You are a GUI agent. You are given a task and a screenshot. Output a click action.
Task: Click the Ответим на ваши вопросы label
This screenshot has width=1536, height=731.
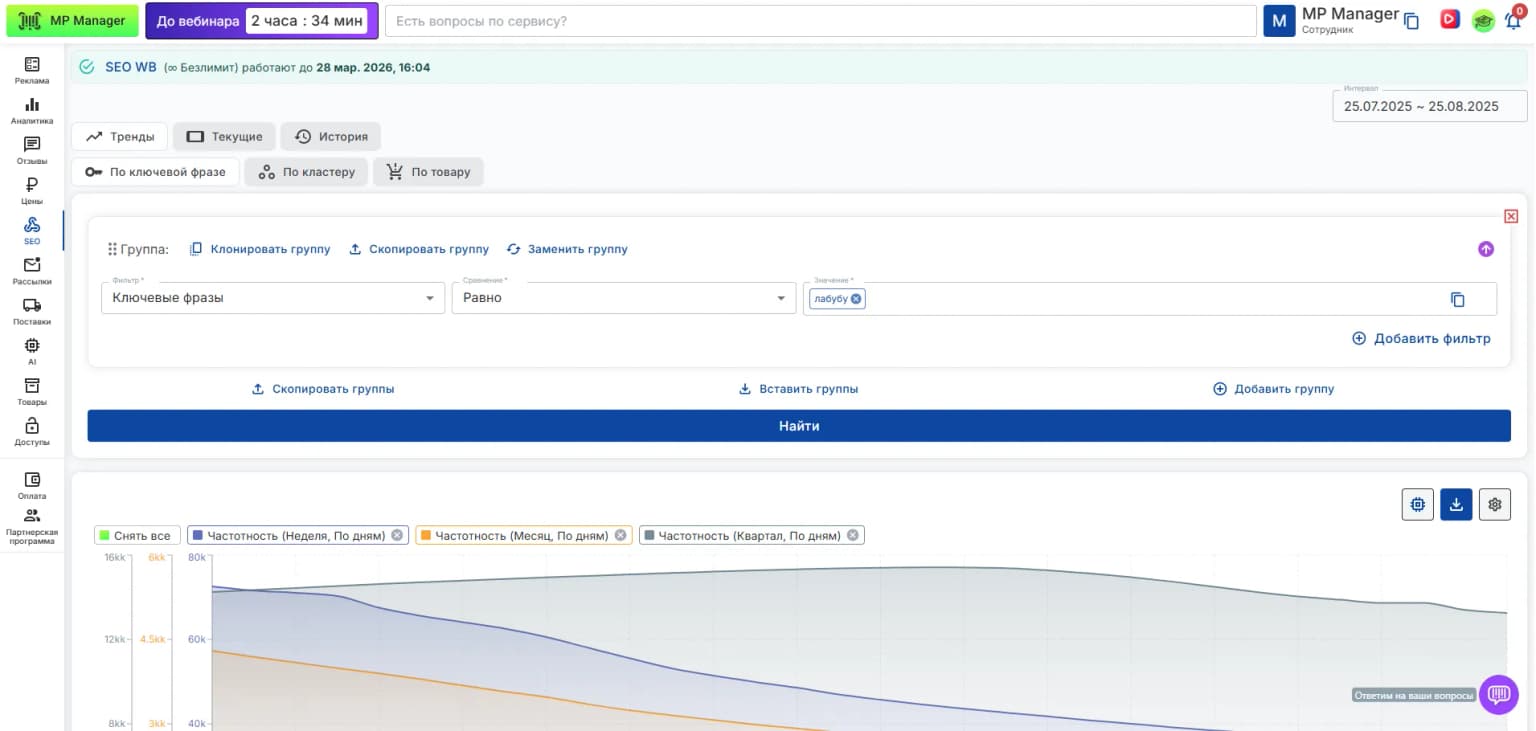pos(1414,695)
